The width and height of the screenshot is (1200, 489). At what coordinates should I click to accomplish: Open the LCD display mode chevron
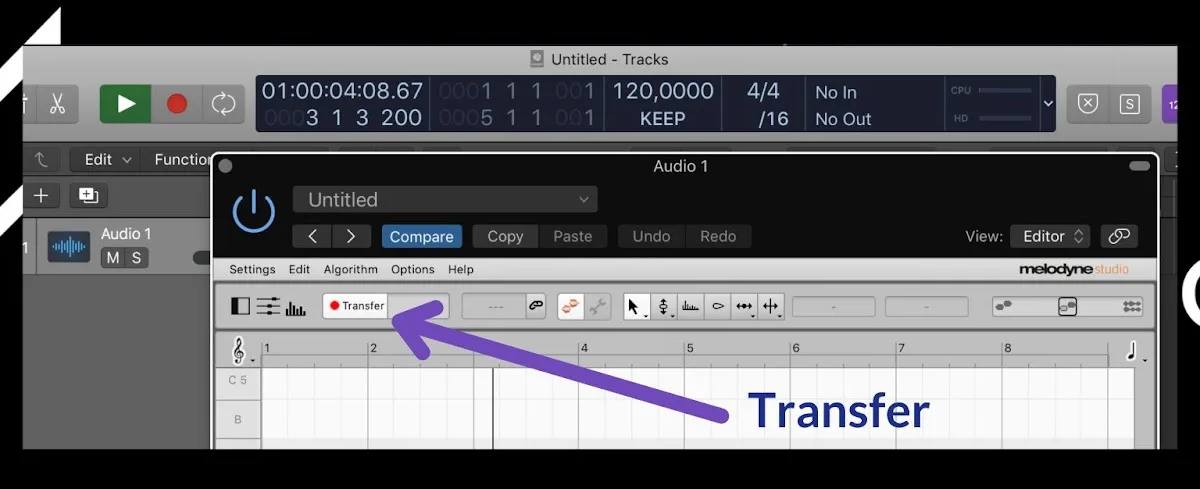(x=1047, y=103)
